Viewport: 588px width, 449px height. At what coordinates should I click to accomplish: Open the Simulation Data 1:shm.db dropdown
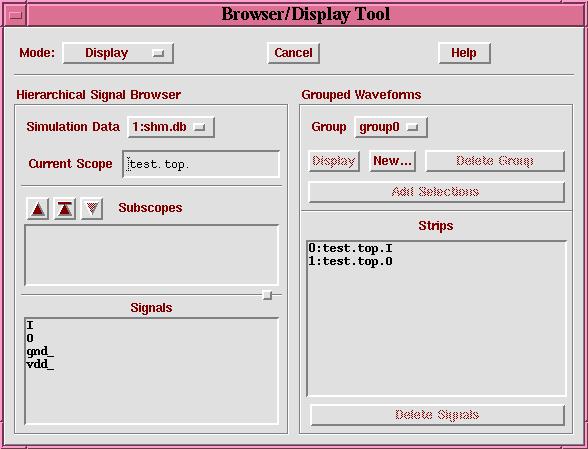(x=171, y=127)
